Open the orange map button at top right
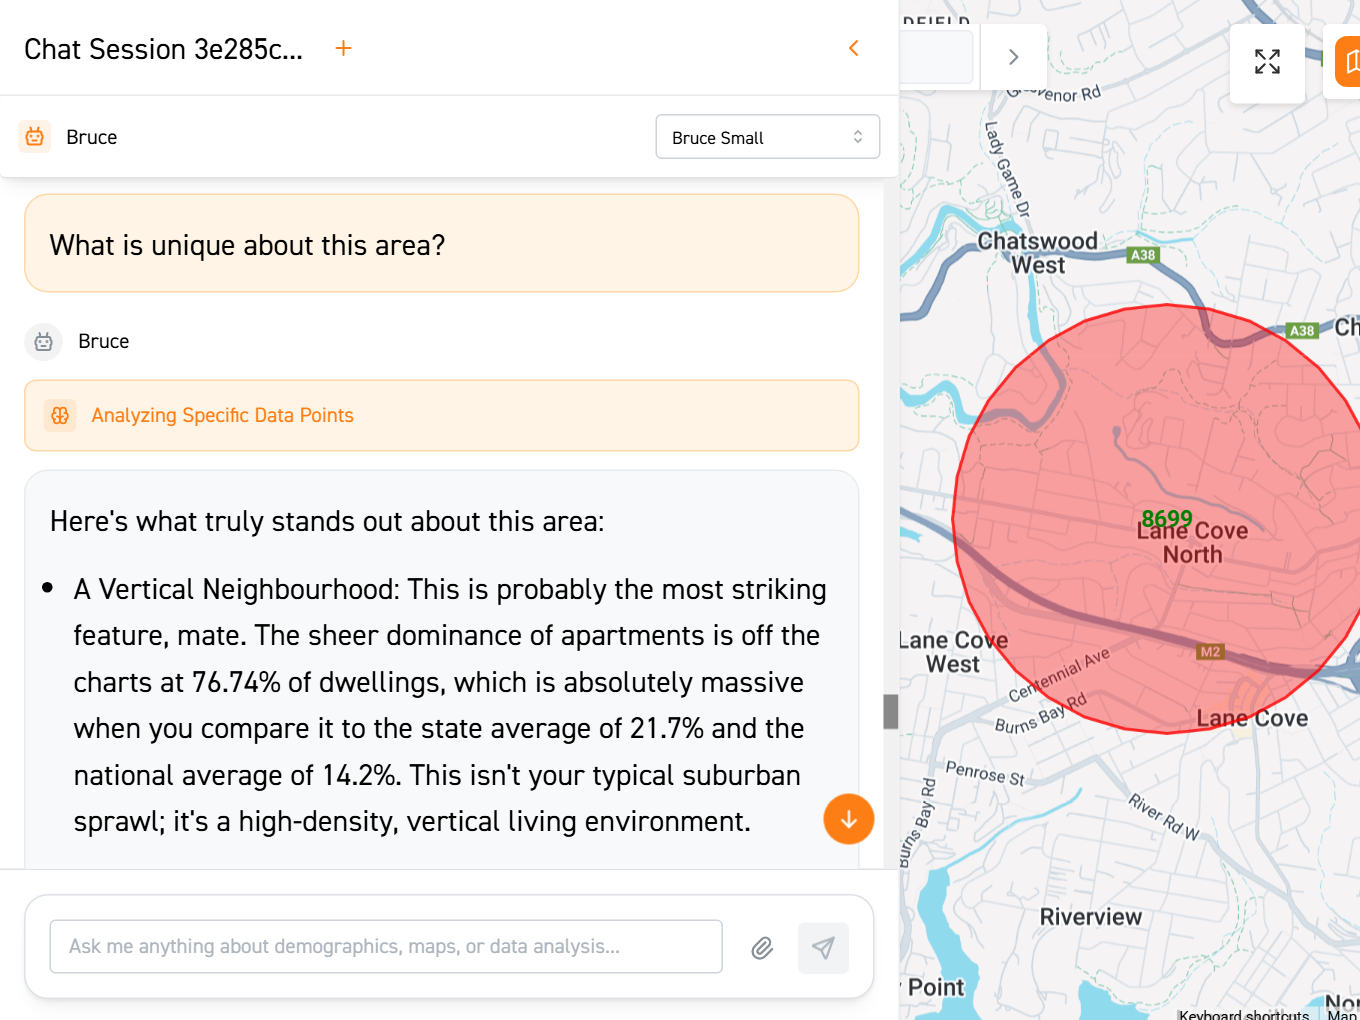This screenshot has height=1020, width=1360. click(x=1349, y=62)
